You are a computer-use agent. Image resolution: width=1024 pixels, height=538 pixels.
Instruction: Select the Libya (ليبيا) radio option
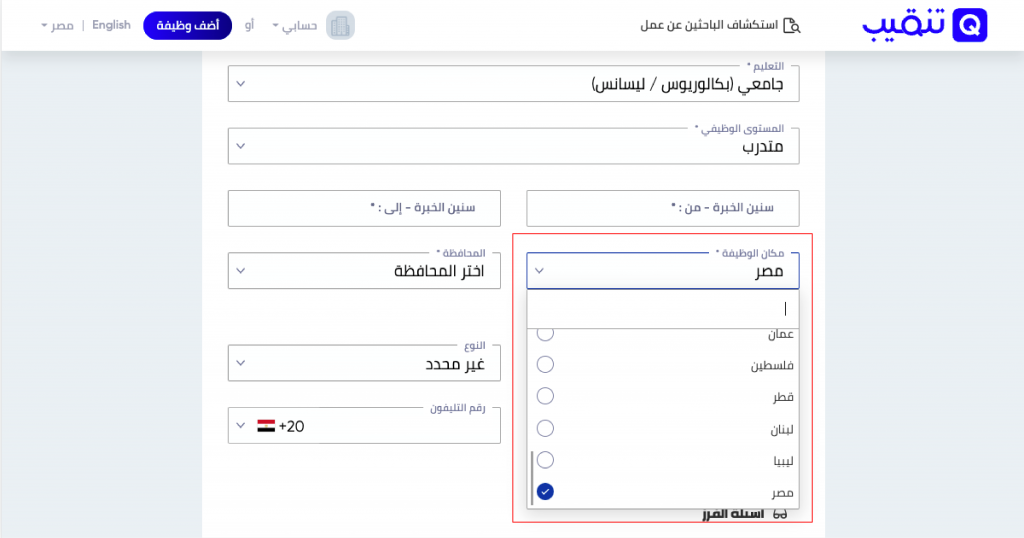(x=545, y=460)
